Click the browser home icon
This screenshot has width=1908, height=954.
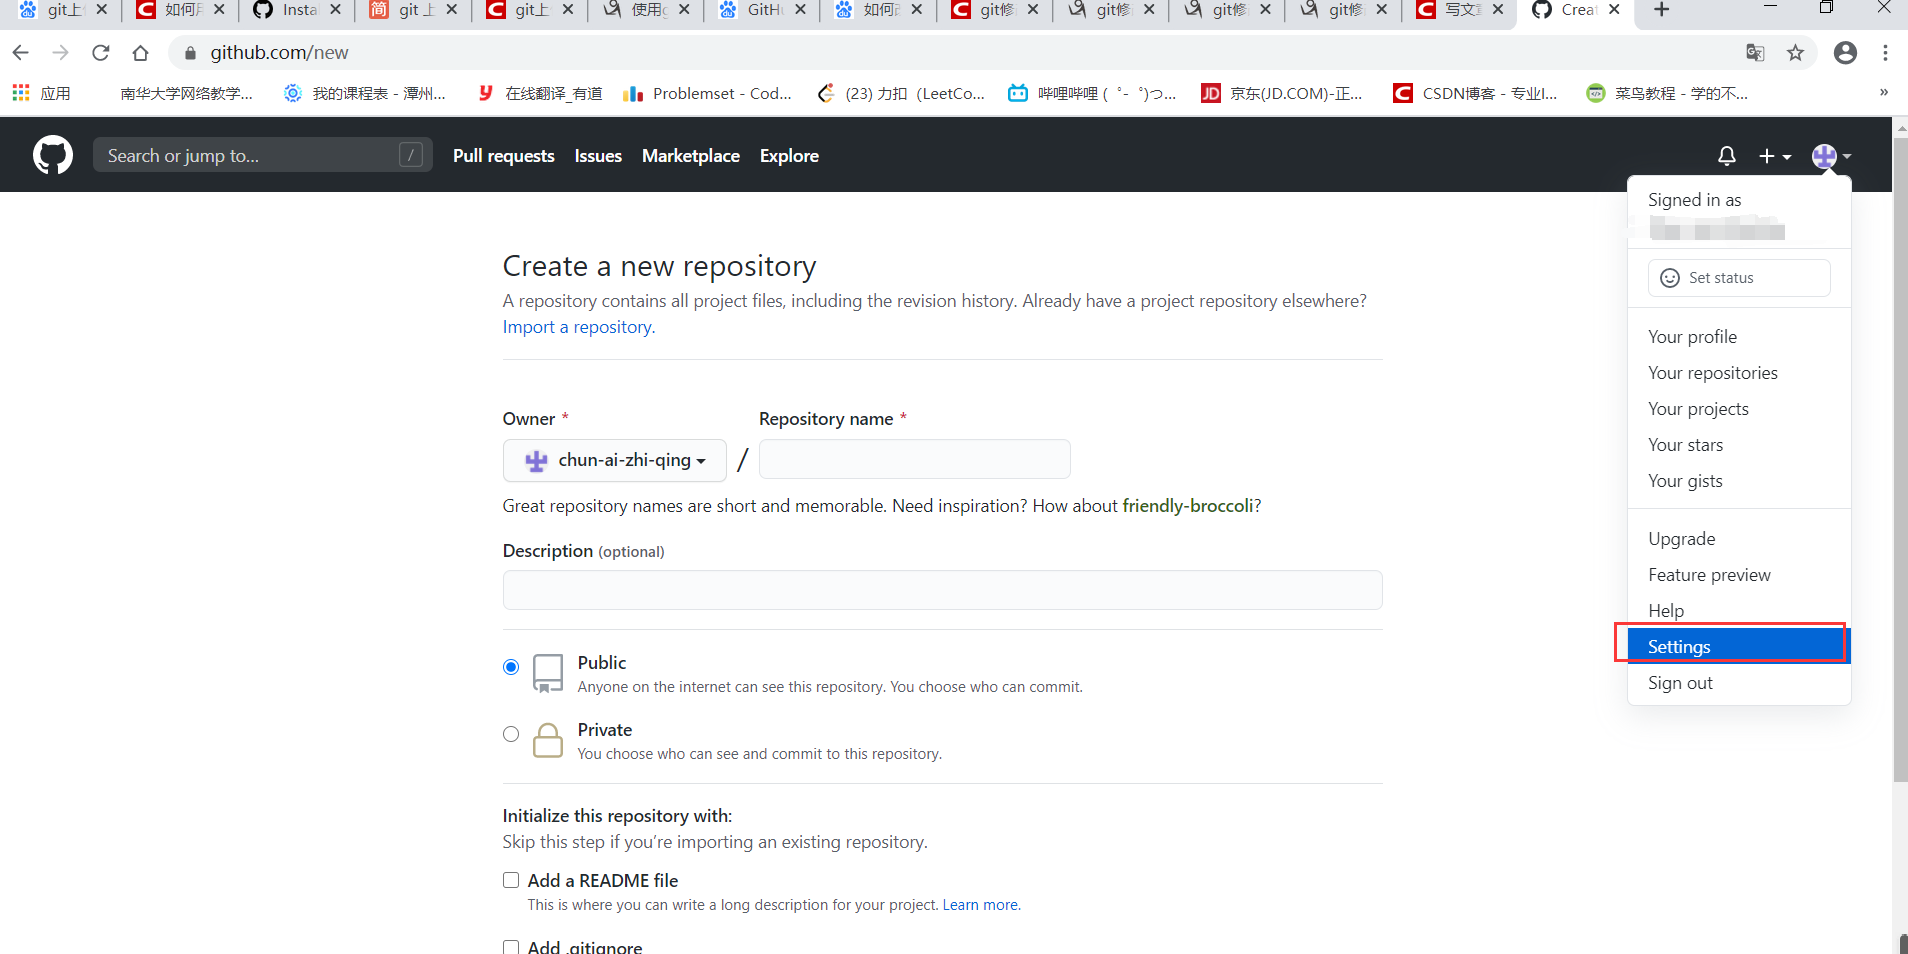(141, 53)
